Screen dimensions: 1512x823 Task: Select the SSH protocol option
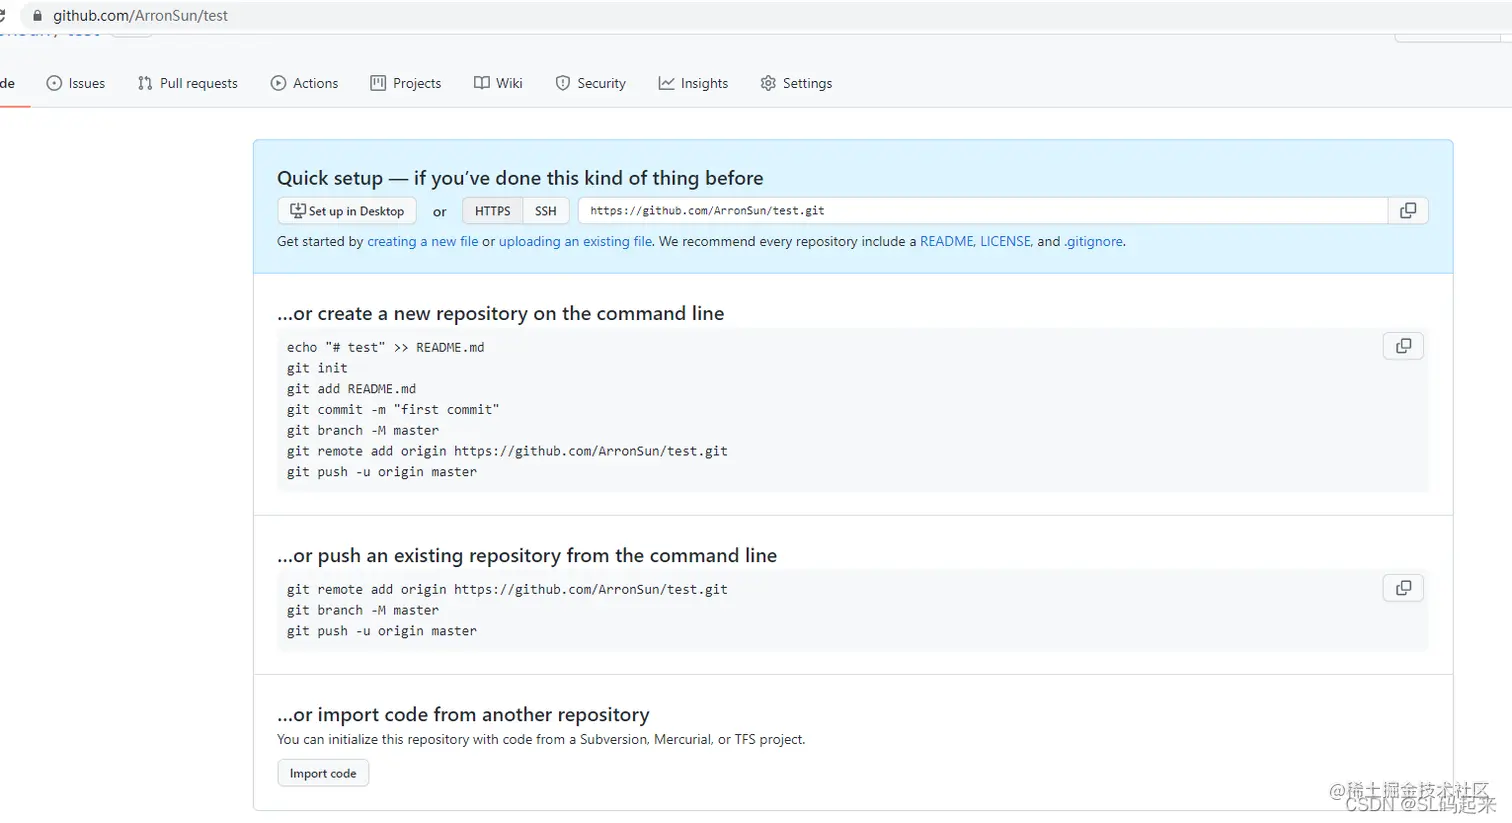tap(546, 211)
